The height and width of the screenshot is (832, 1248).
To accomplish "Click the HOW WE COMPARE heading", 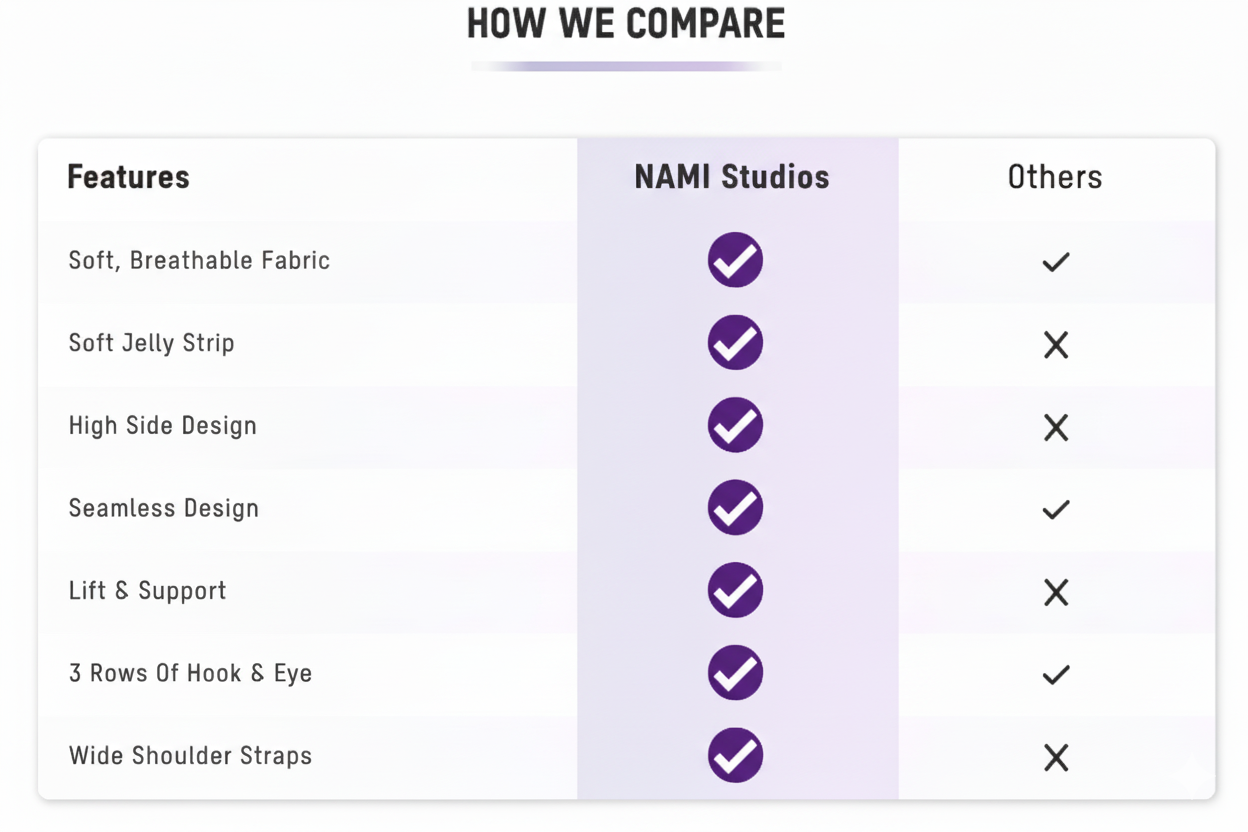I will tap(626, 24).
